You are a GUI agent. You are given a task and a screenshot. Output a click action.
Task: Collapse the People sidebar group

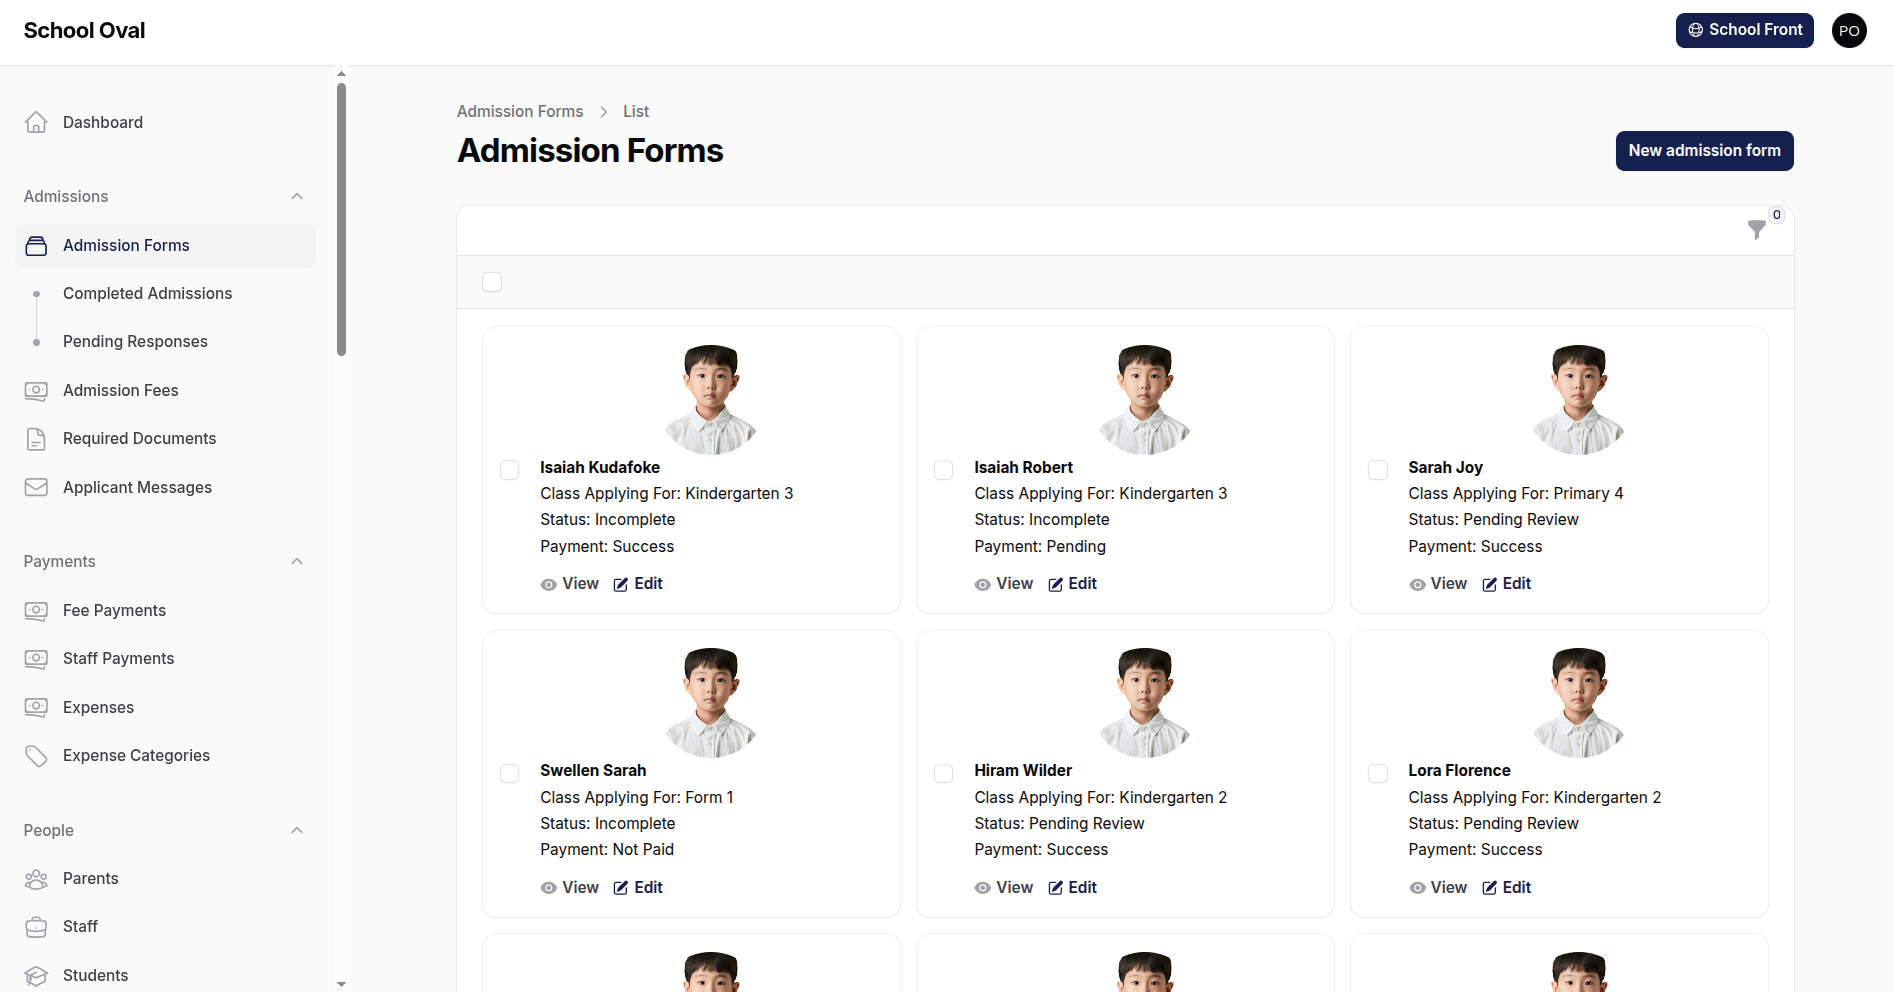tap(297, 830)
